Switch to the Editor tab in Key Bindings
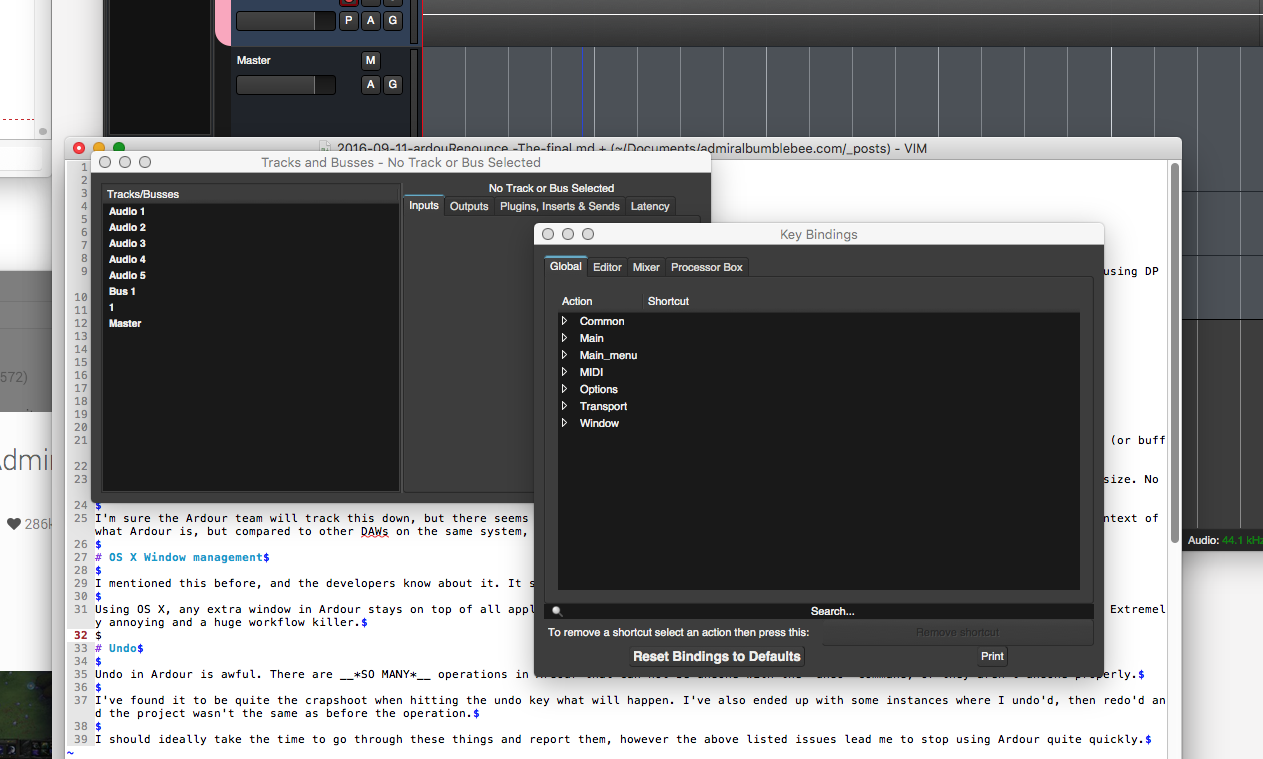Viewport: 1263px width, 759px height. coord(607,267)
